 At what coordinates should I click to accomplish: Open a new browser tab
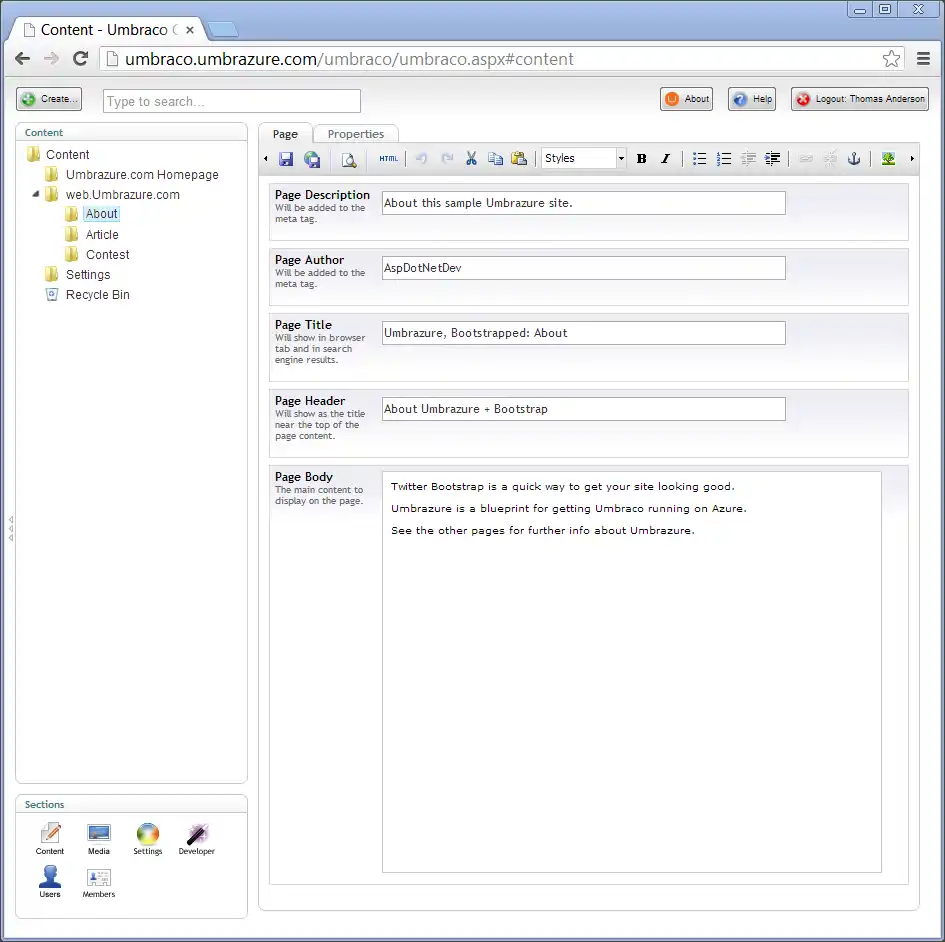click(223, 29)
